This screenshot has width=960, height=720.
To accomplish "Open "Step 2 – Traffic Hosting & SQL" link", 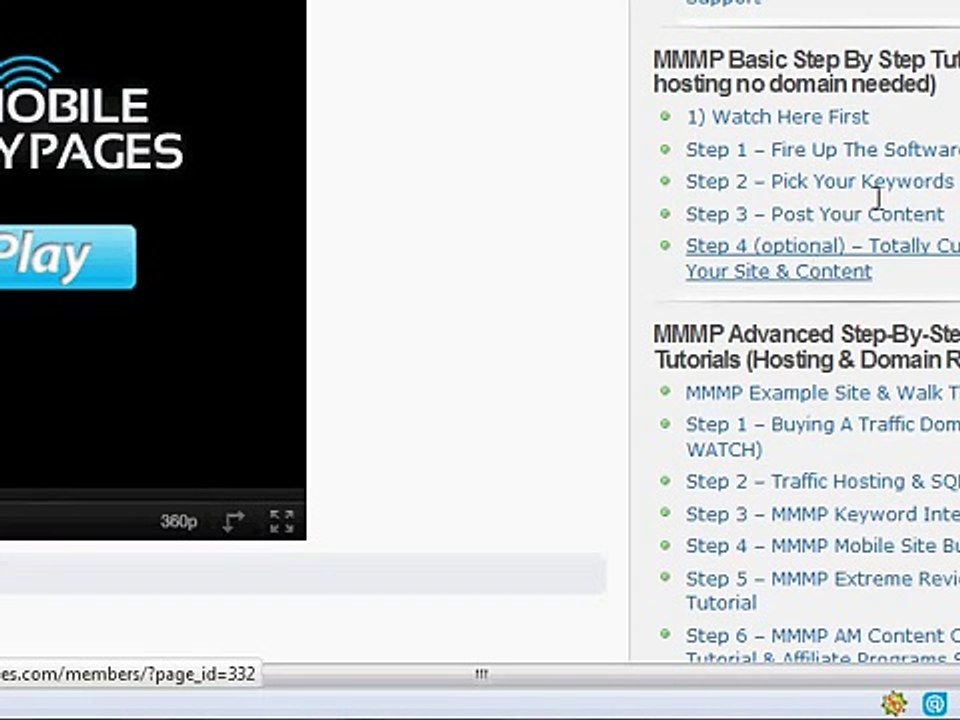I will [x=822, y=481].
